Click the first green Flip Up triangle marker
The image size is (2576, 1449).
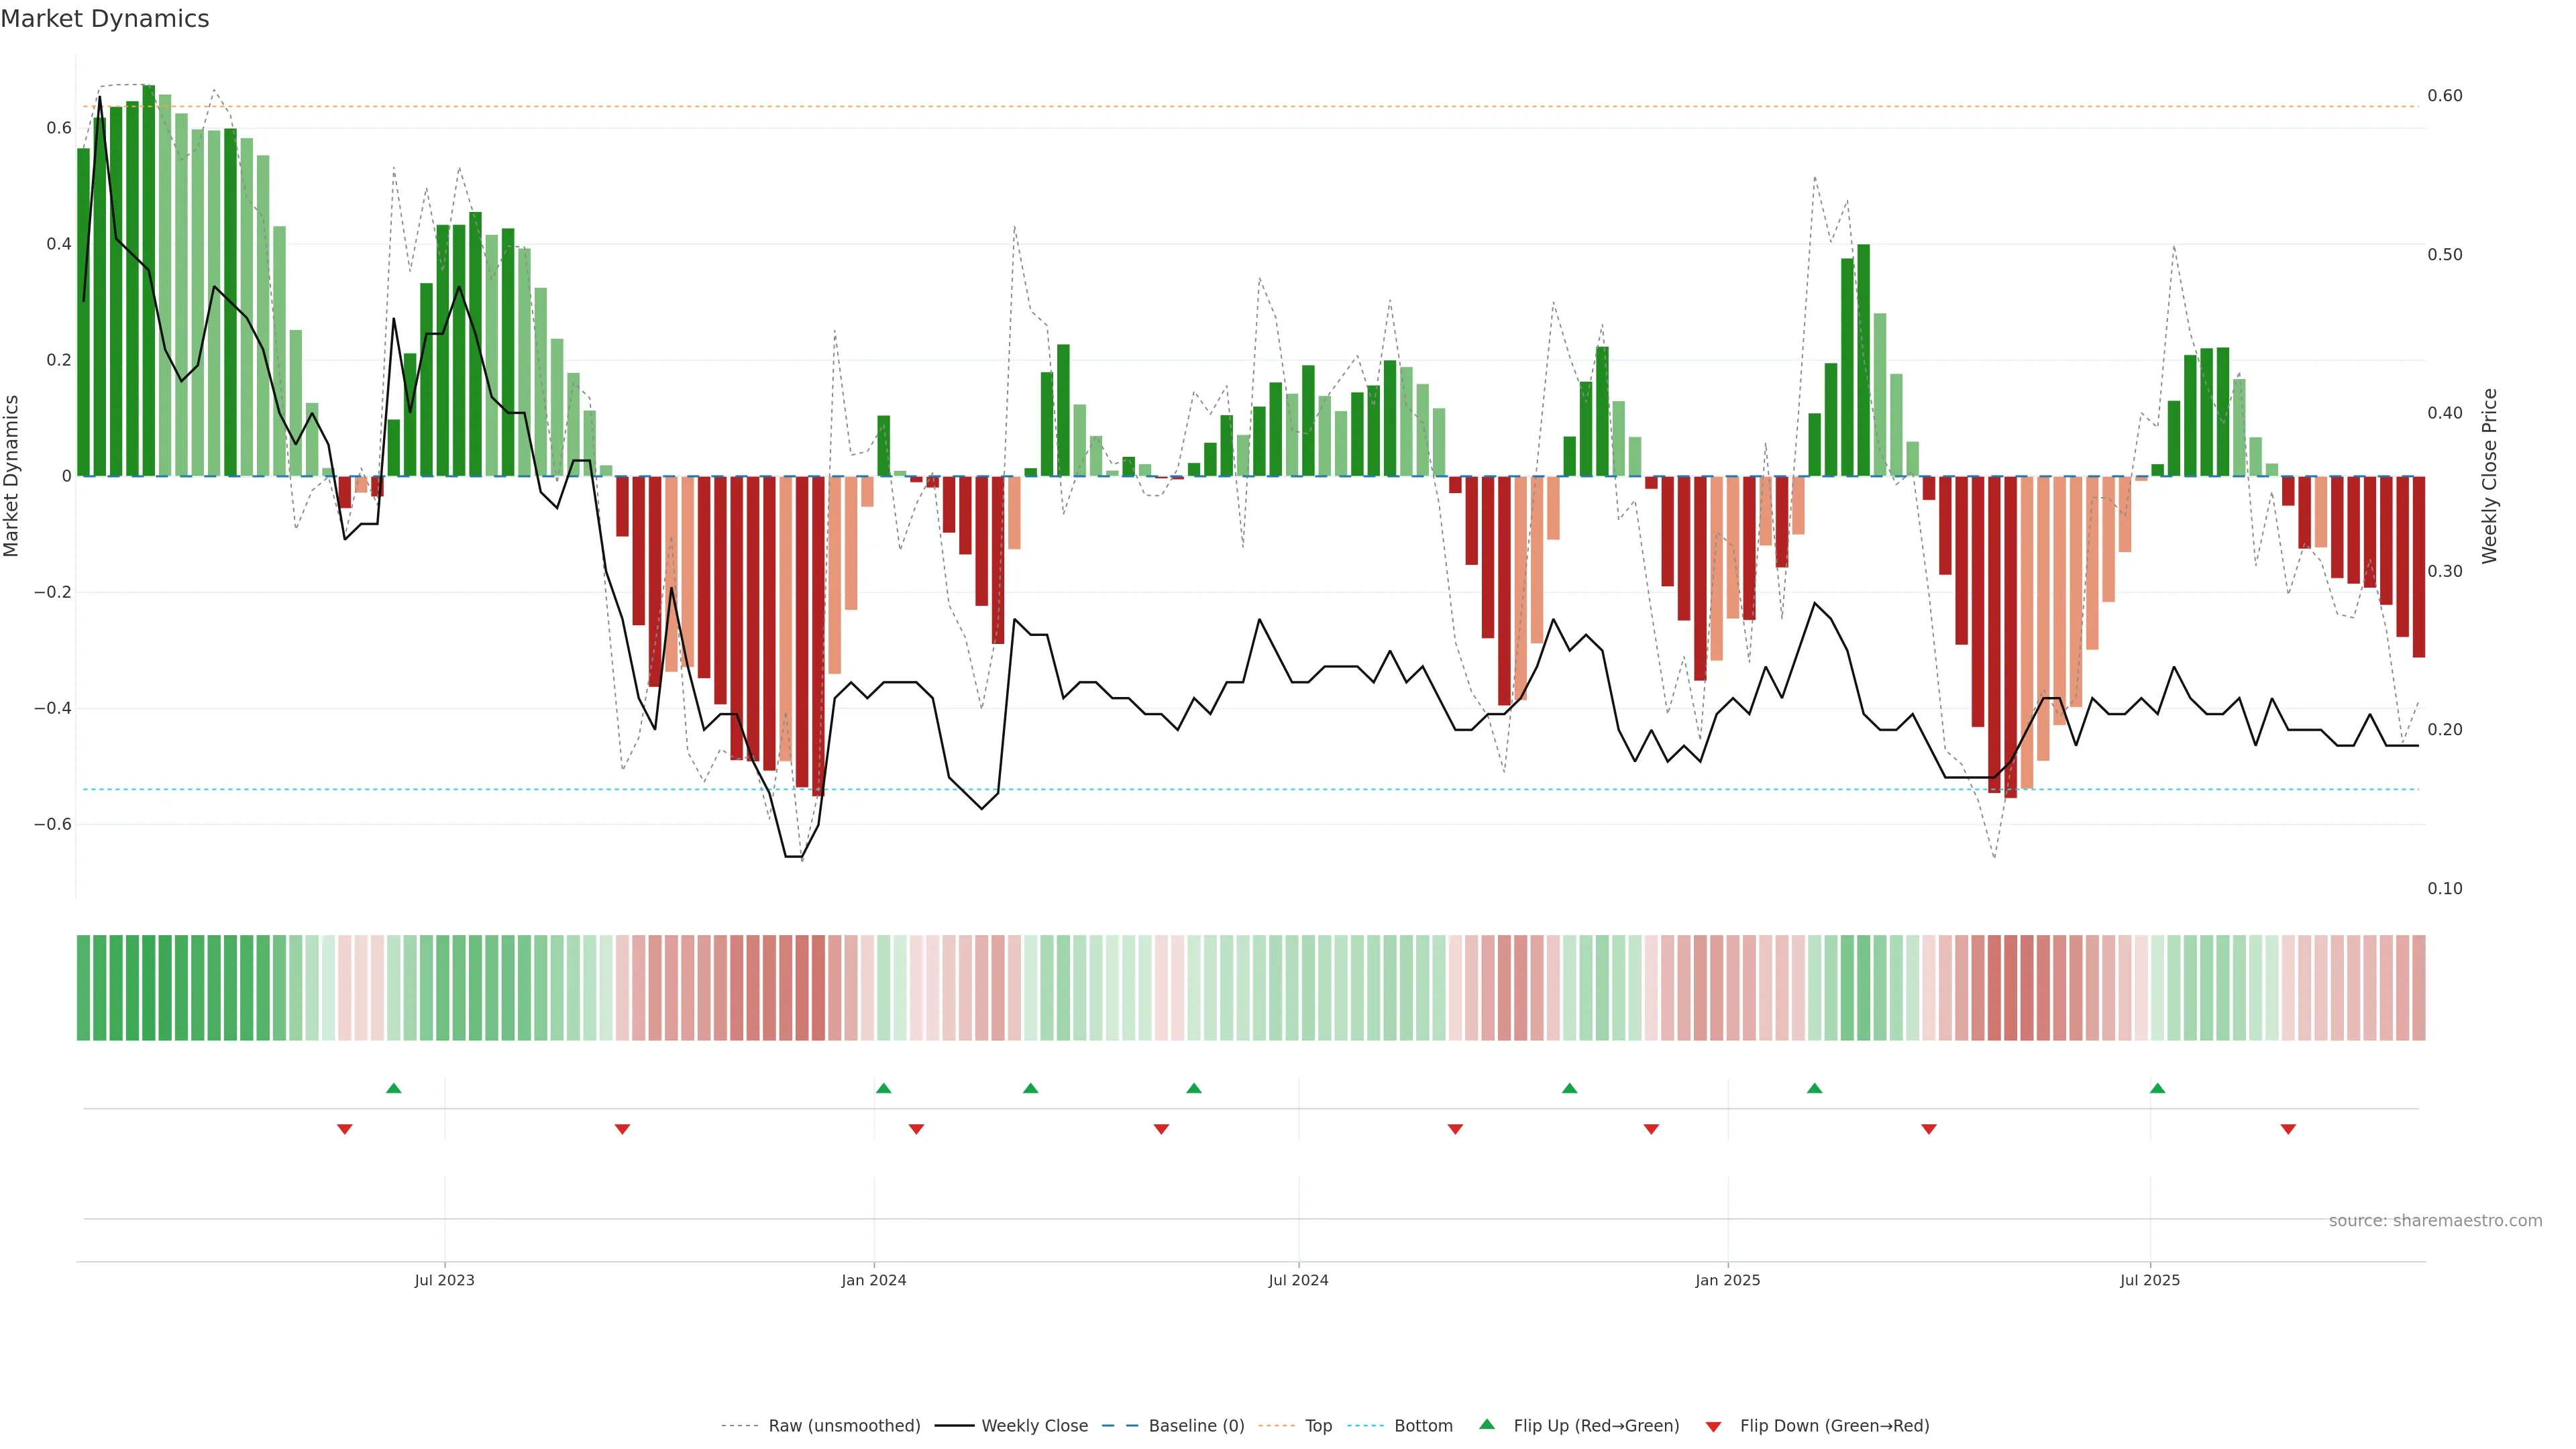click(x=394, y=1088)
